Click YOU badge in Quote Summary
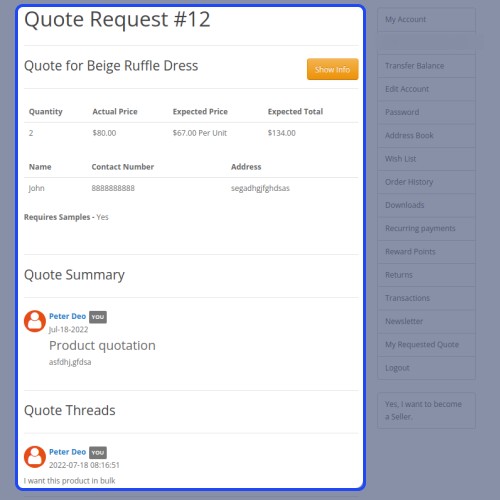The height and width of the screenshot is (500, 500). click(x=98, y=317)
